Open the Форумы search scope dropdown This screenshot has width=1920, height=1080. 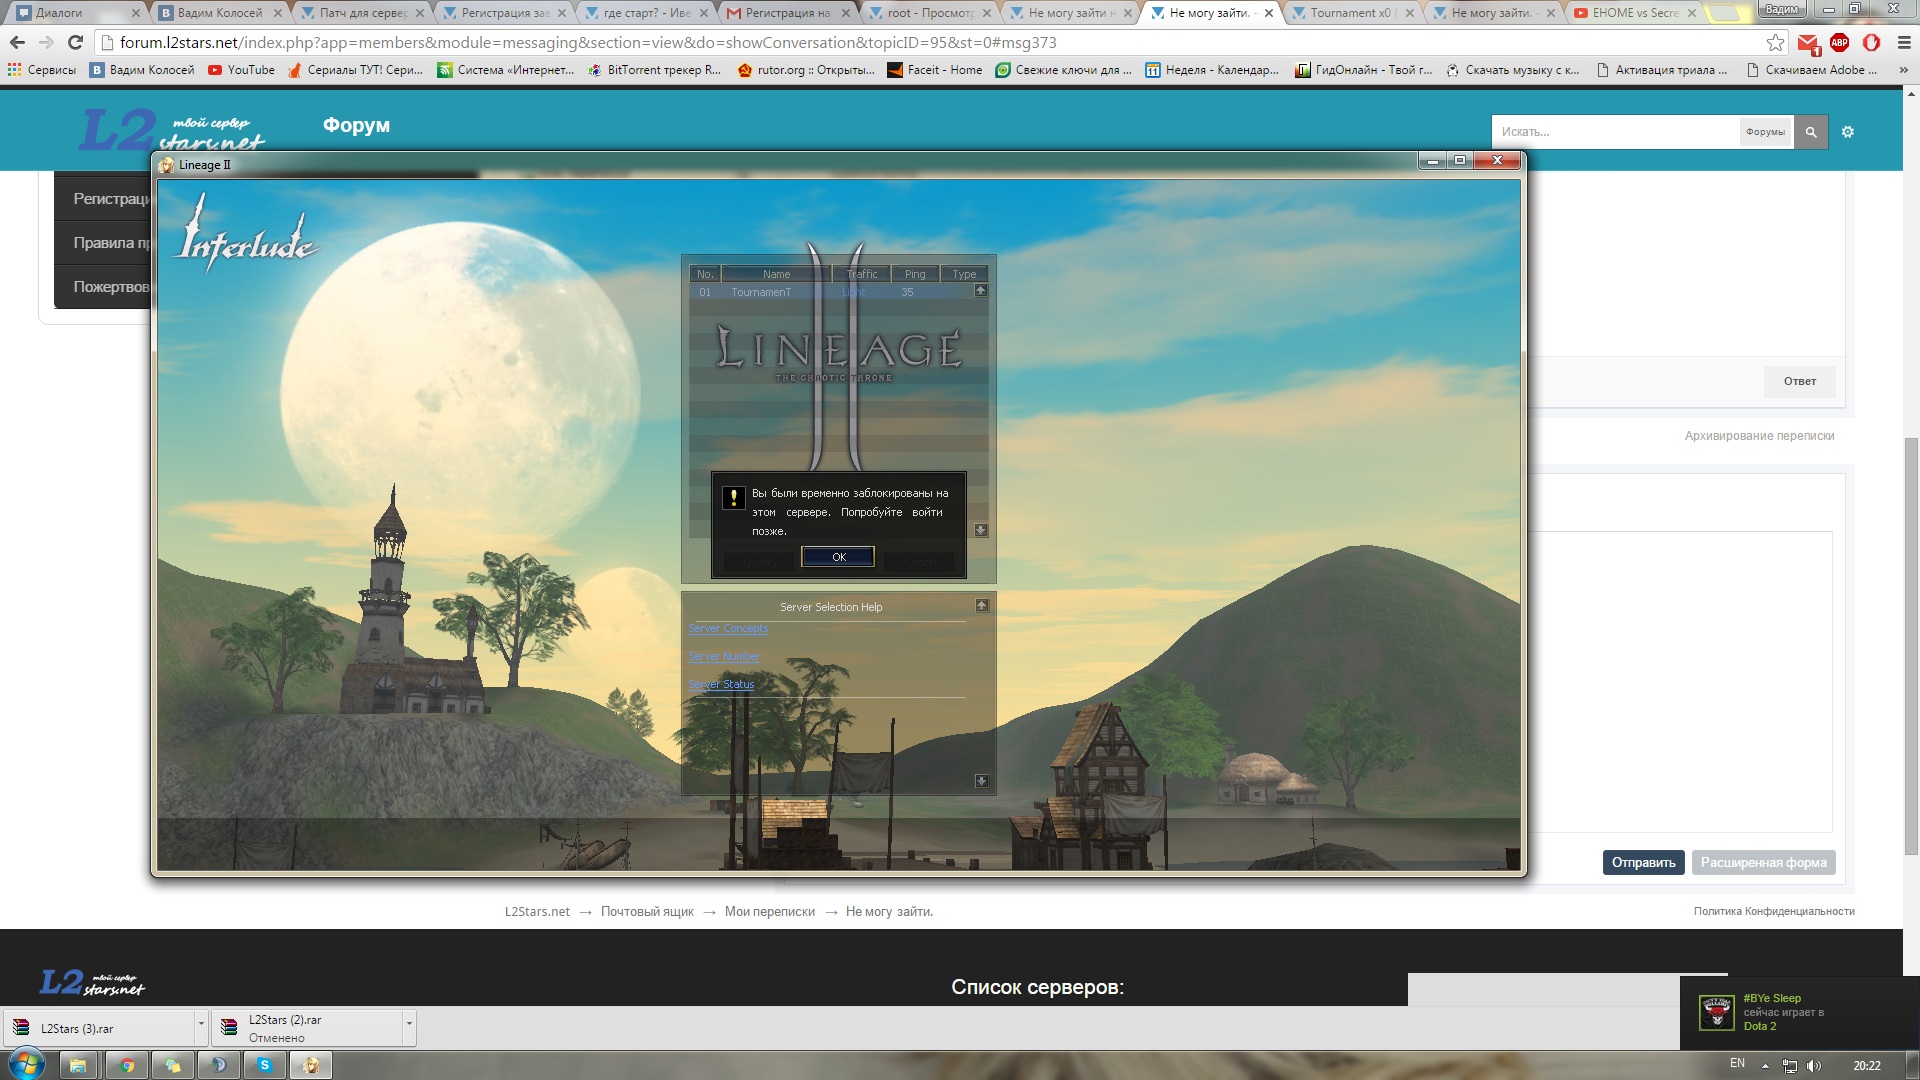(x=1765, y=132)
